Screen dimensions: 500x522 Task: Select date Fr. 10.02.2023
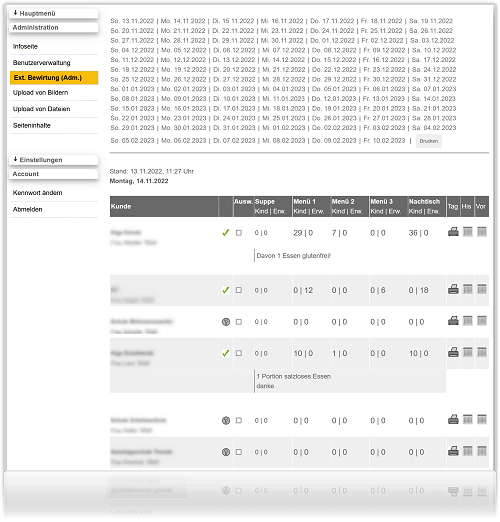tap(384, 141)
